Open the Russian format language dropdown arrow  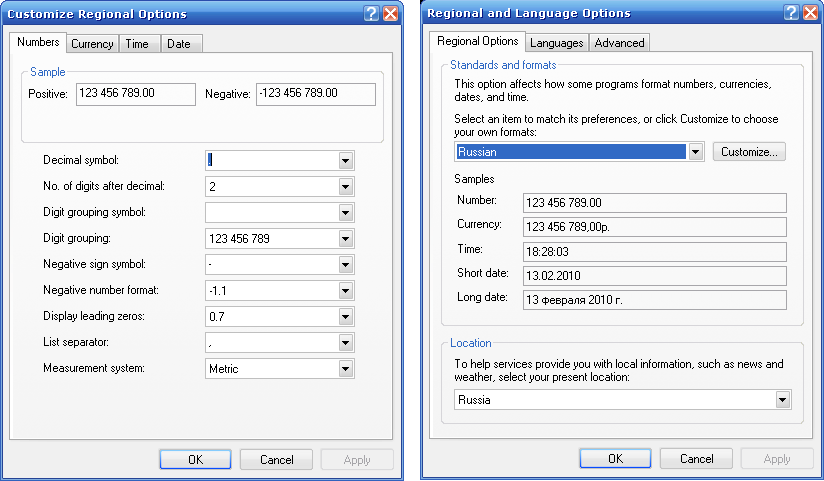click(x=695, y=152)
